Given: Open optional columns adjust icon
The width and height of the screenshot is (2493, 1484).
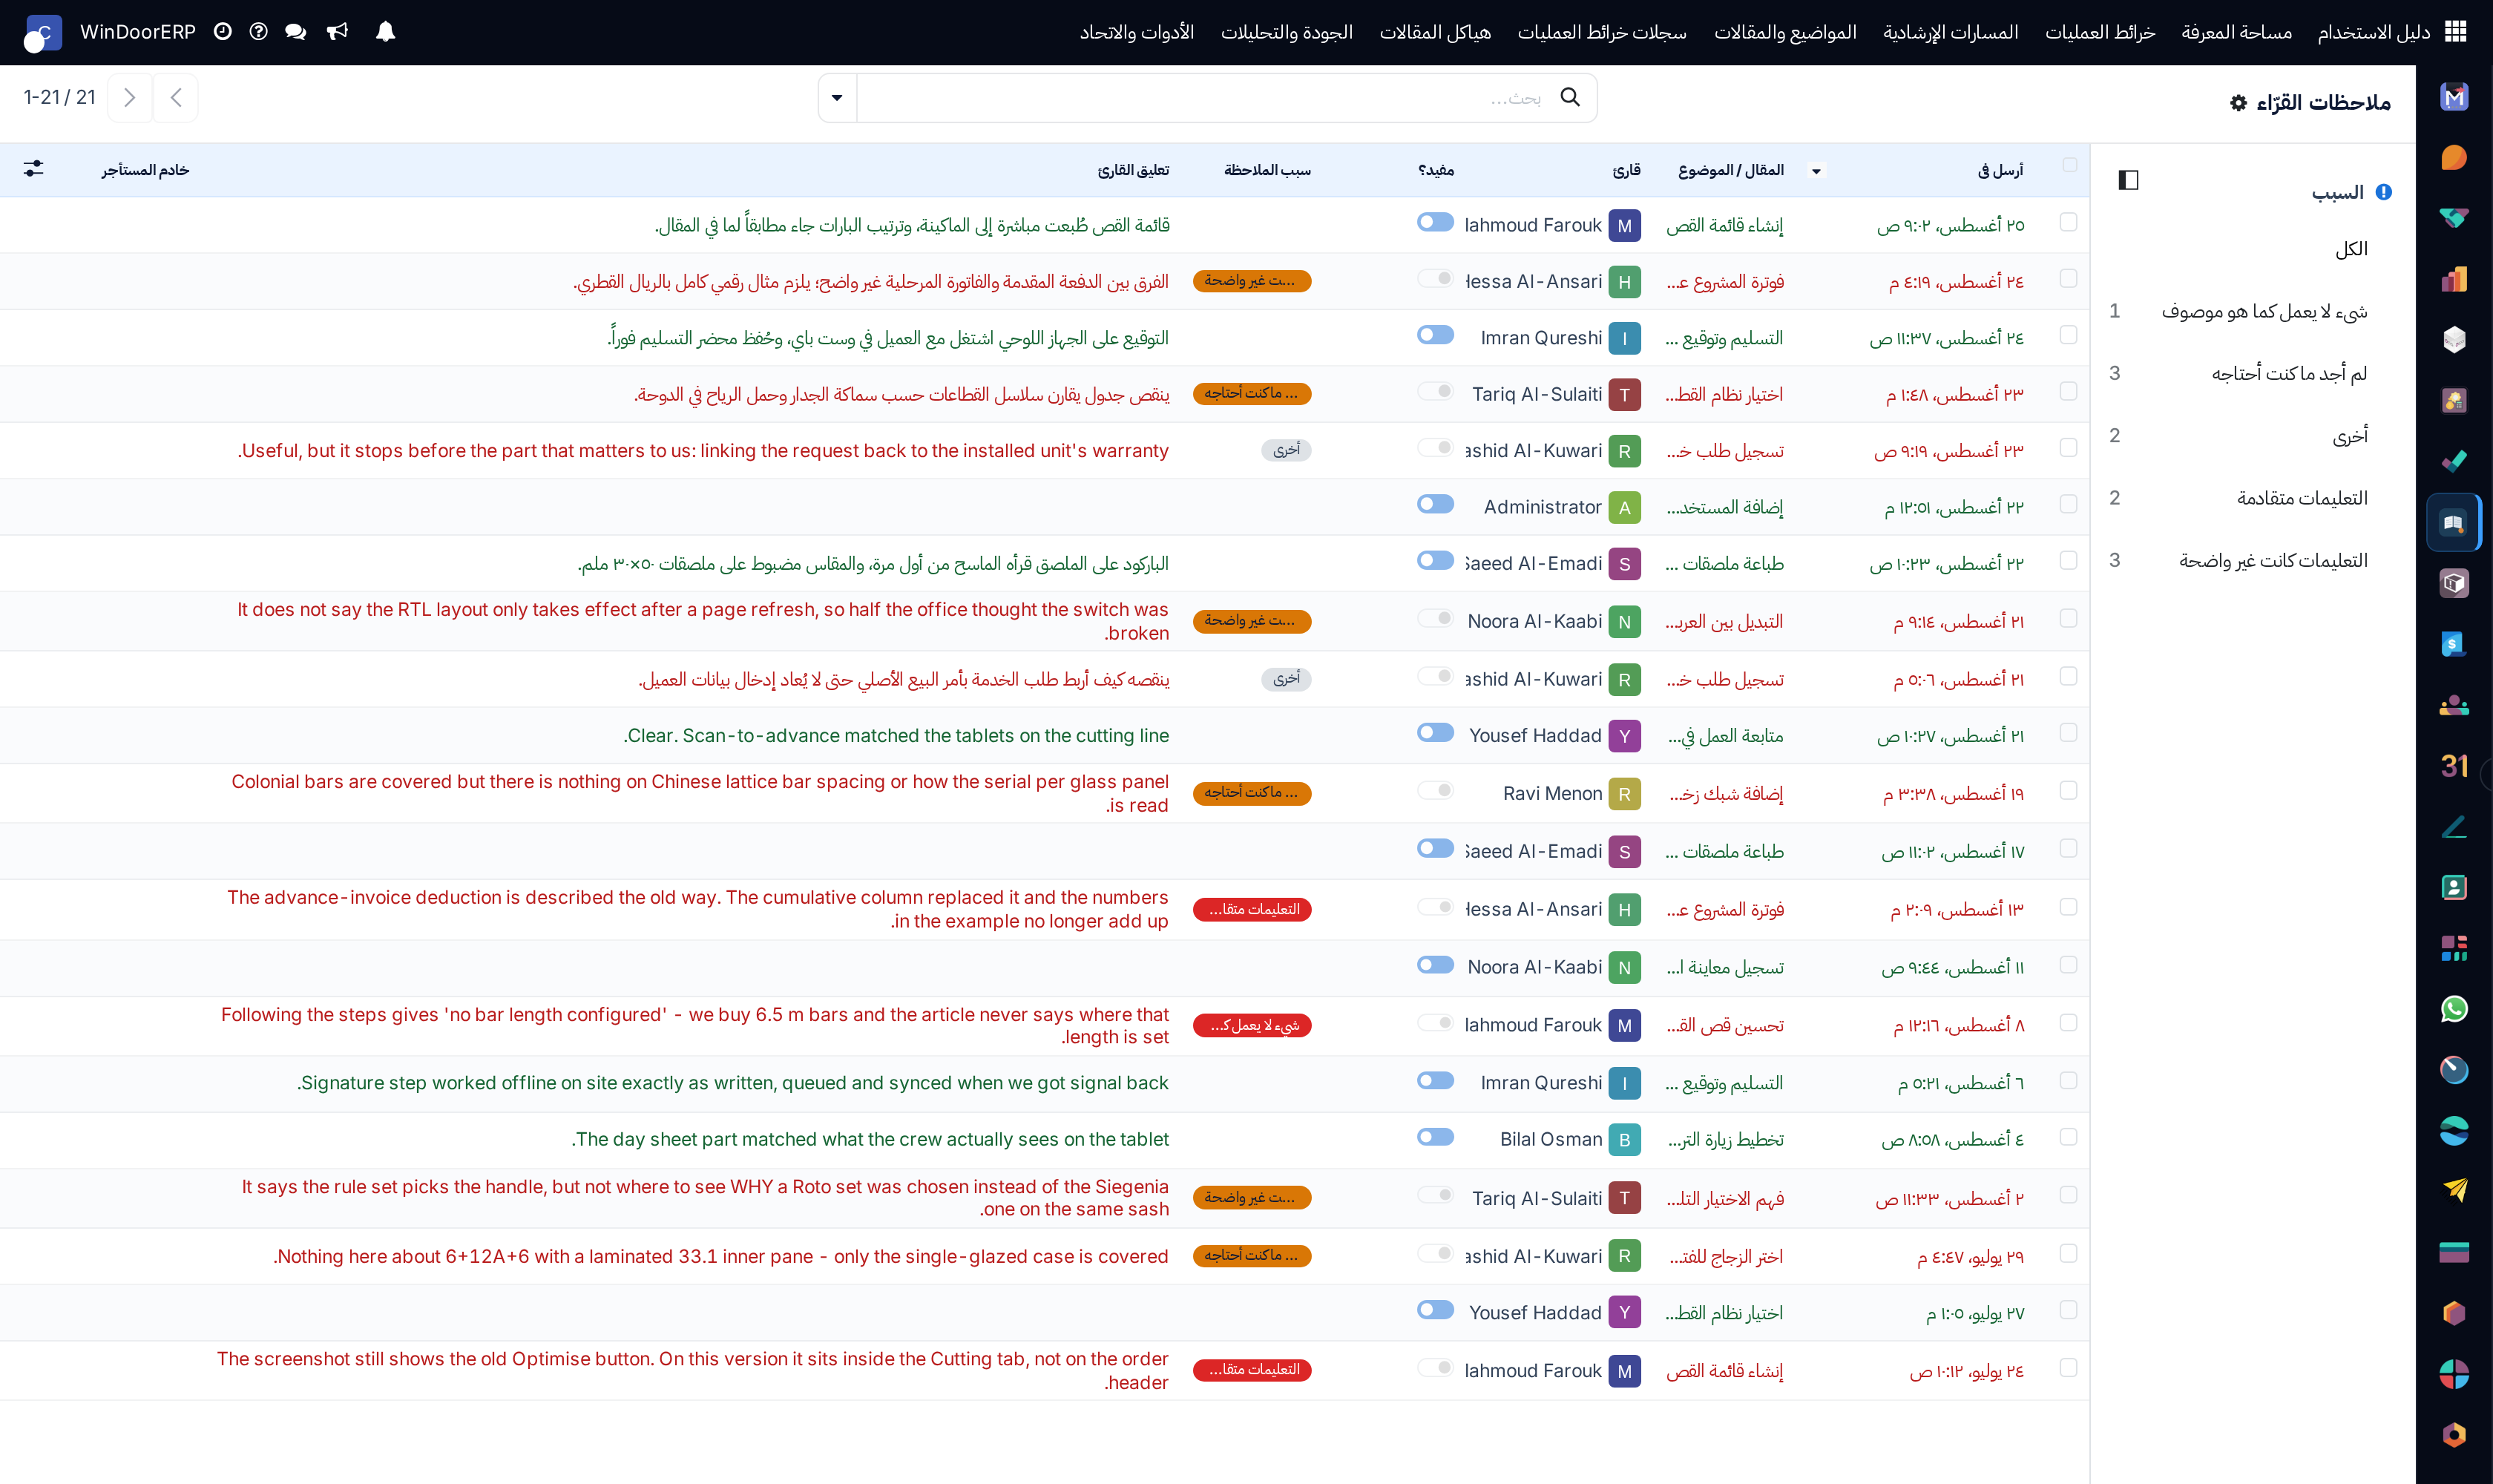Looking at the screenshot, I should (x=34, y=169).
